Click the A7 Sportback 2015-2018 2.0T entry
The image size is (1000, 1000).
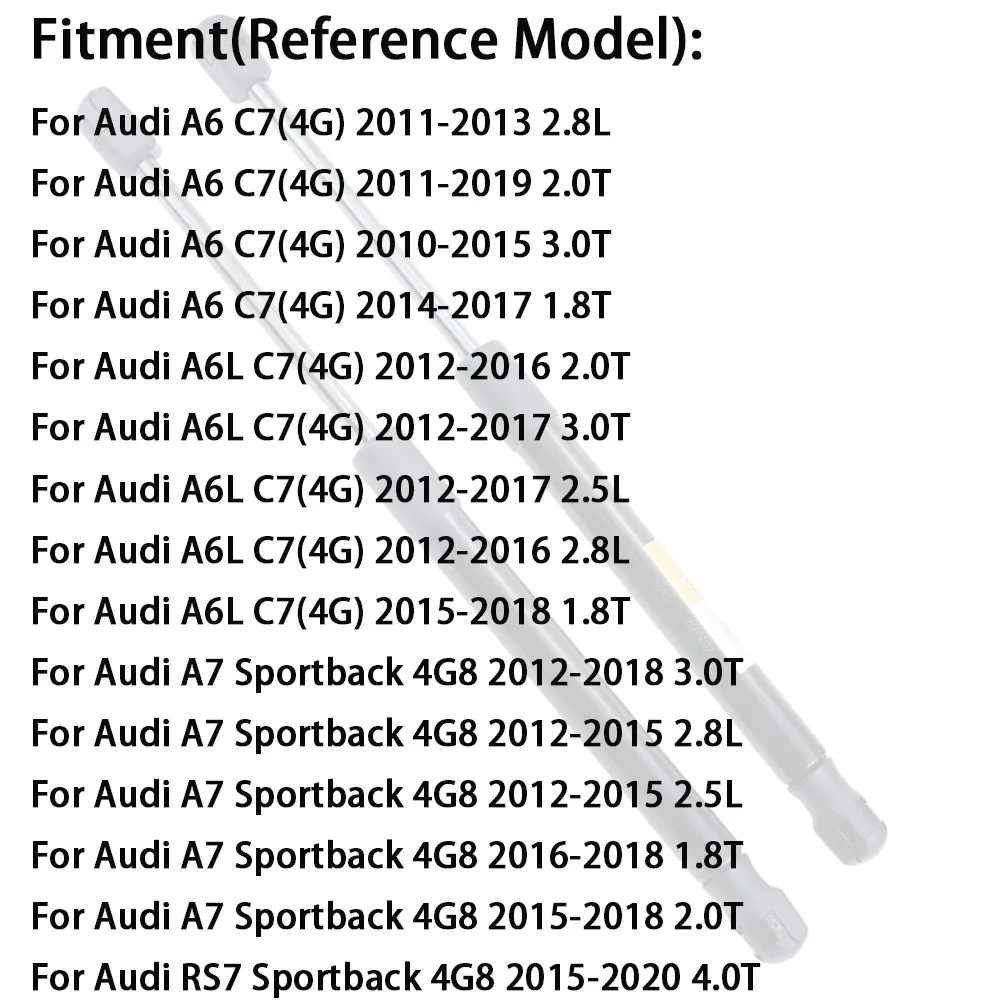pyautogui.click(x=387, y=916)
